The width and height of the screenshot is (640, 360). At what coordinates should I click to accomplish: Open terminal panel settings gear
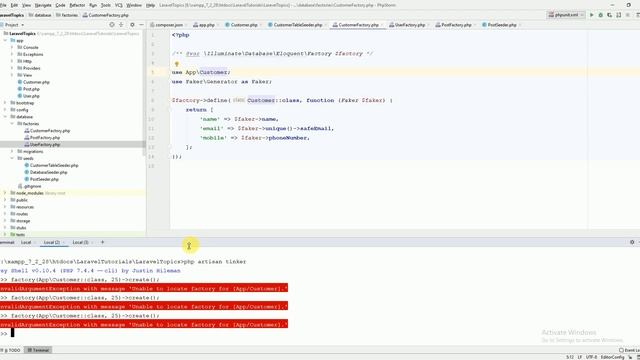pyautogui.click(x=632, y=242)
